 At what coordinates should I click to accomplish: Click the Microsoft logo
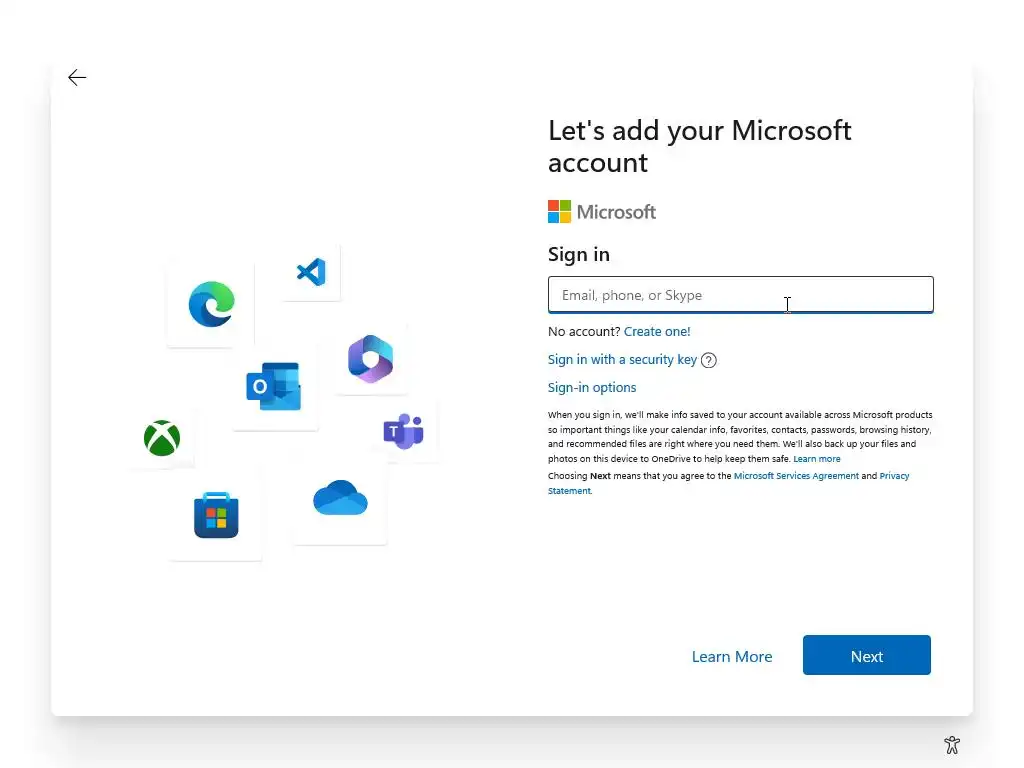tap(601, 212)
